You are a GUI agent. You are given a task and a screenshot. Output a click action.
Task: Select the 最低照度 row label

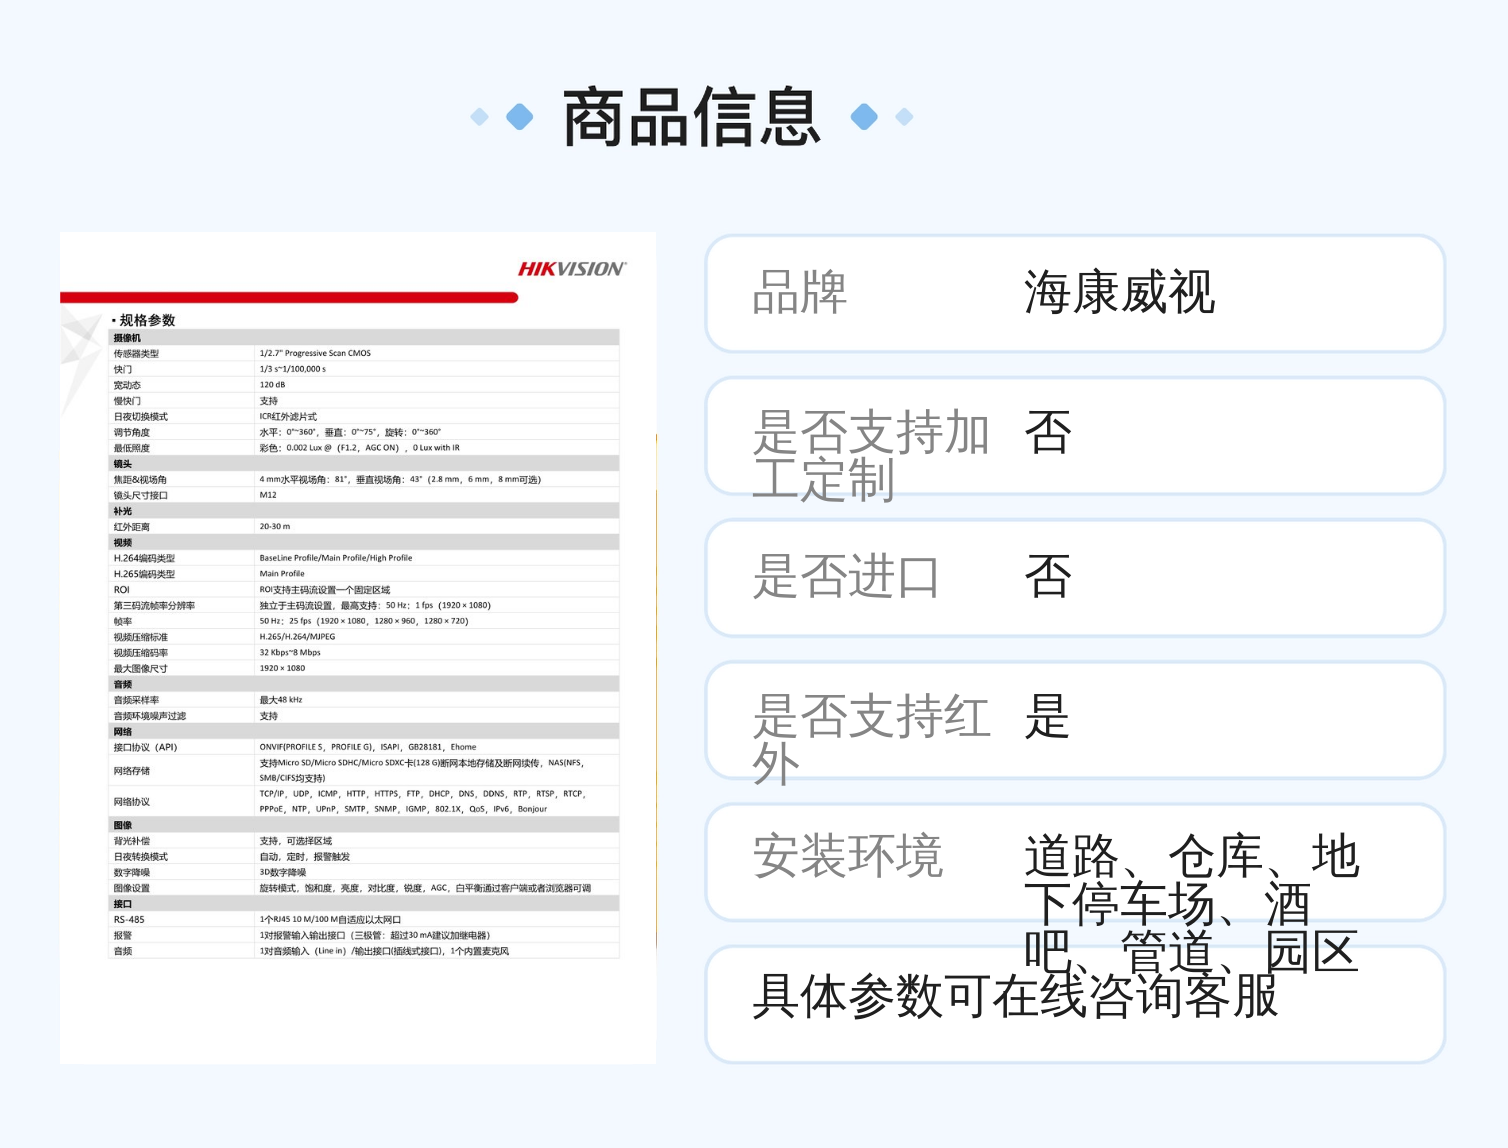(x=132, y=448)
